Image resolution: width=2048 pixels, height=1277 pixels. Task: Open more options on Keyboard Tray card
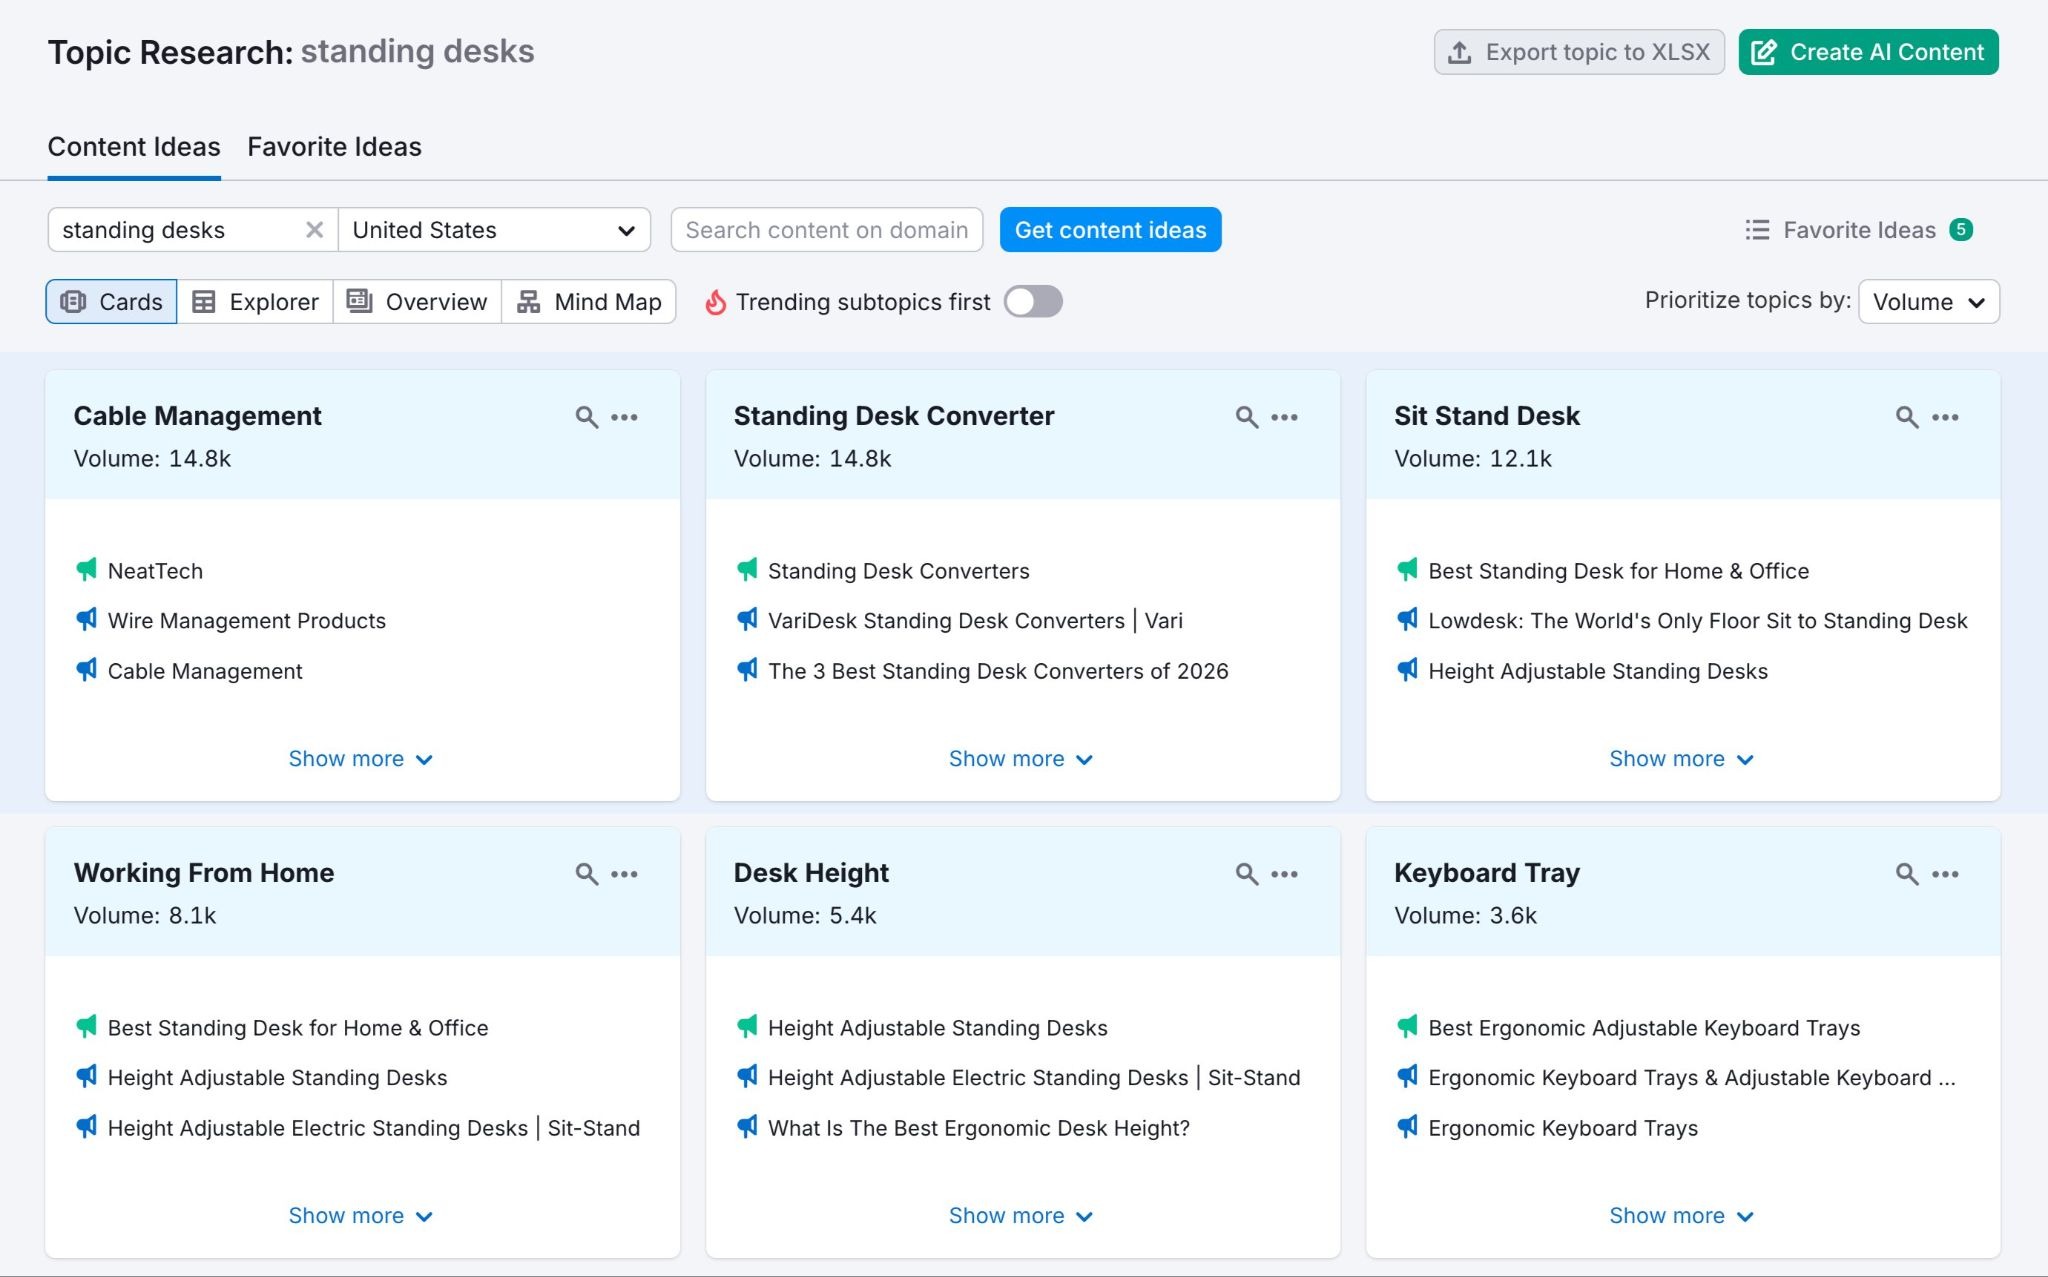click(1945, 874)
